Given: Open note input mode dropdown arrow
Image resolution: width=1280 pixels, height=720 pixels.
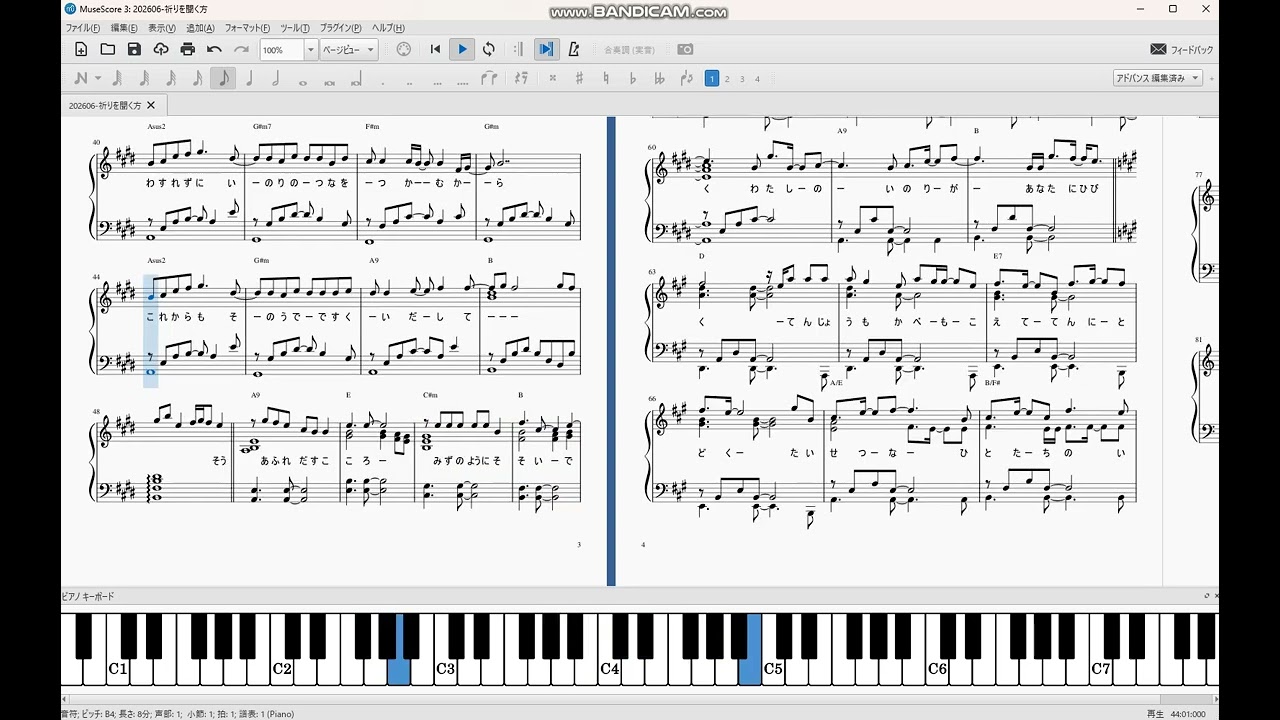Looking at the screenshot, I should coord(97,78).
